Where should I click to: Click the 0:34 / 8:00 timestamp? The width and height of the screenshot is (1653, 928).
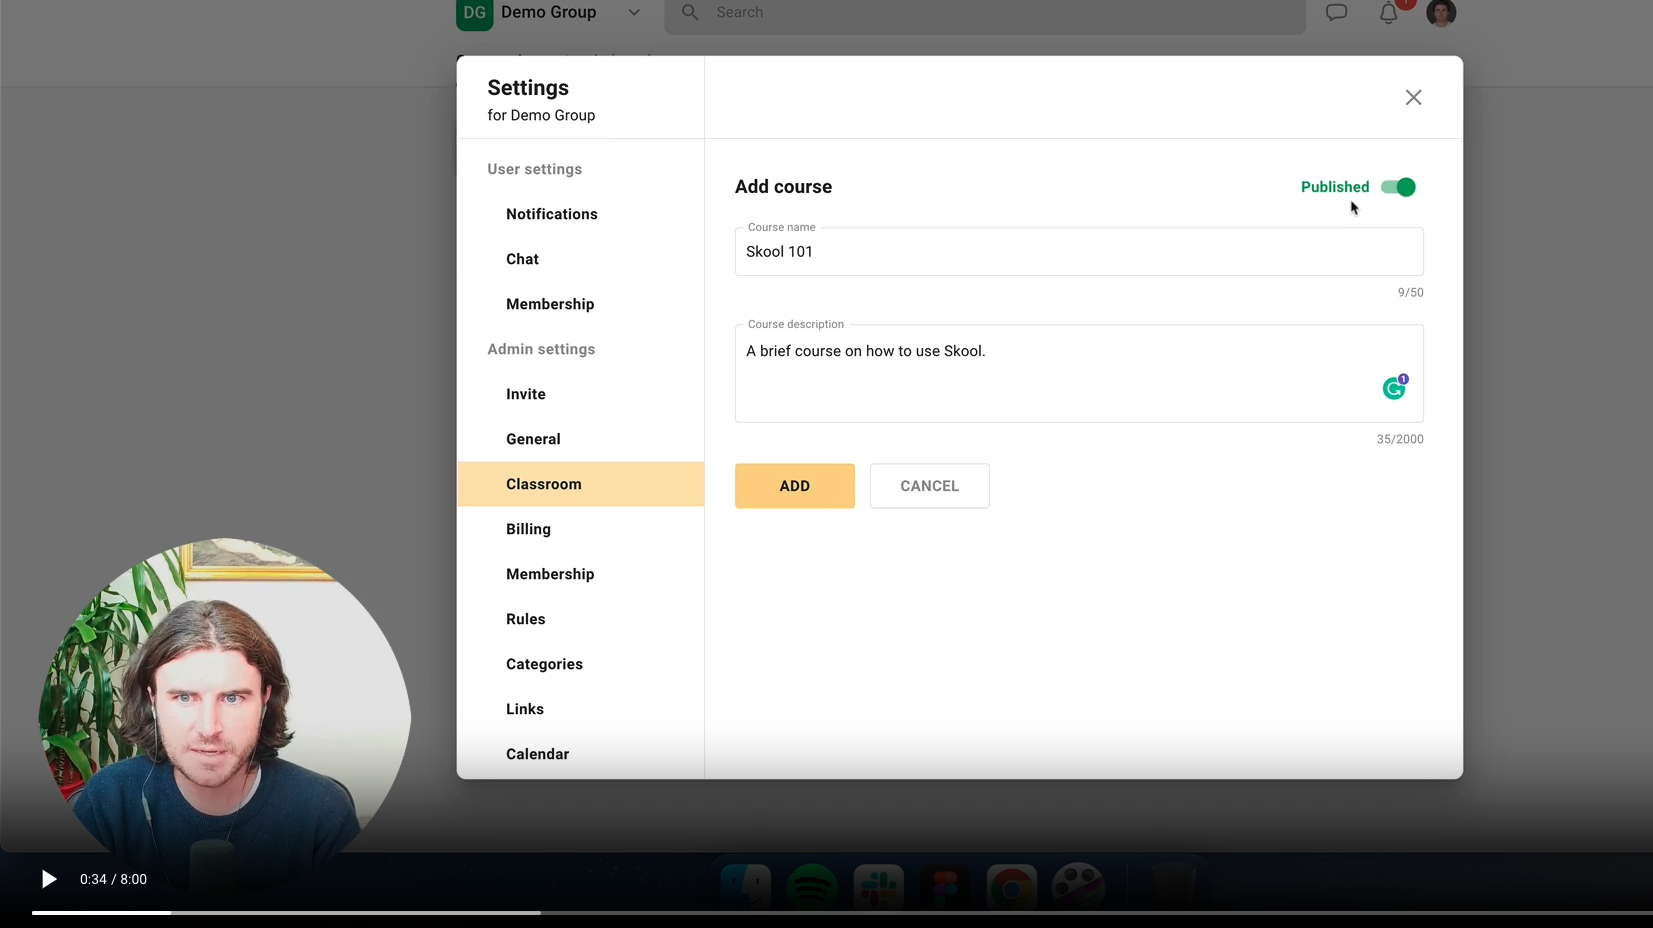(113, 879)
